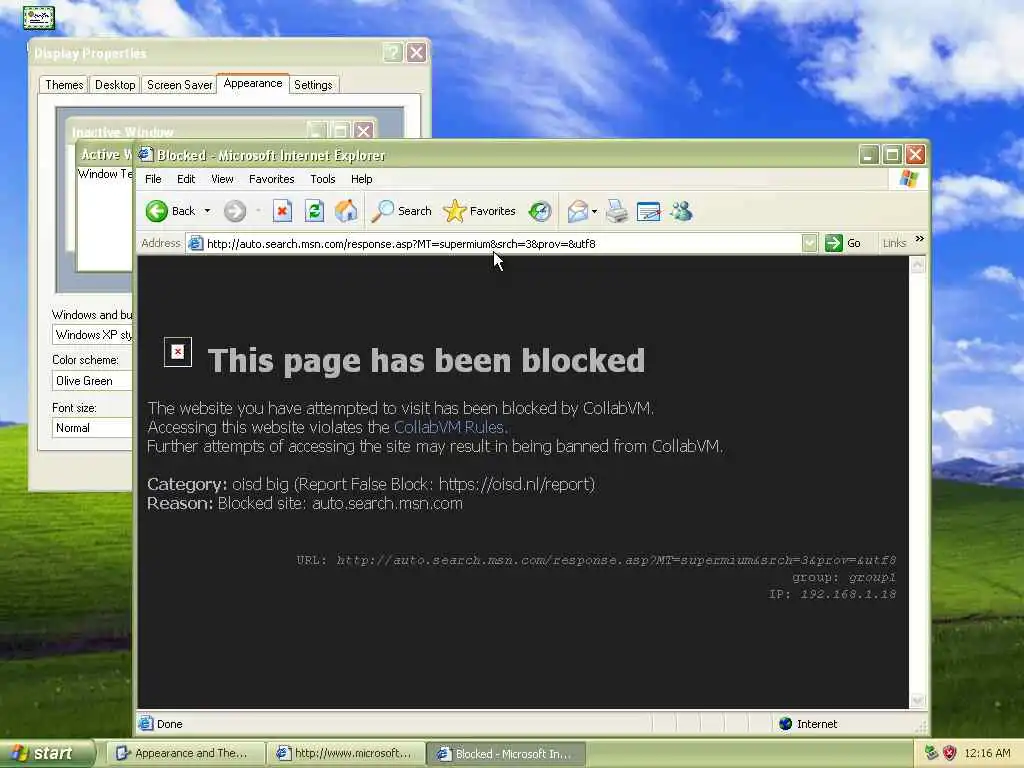
Task: Refresh the page with the green arrows icon
Action: point(314,211)
